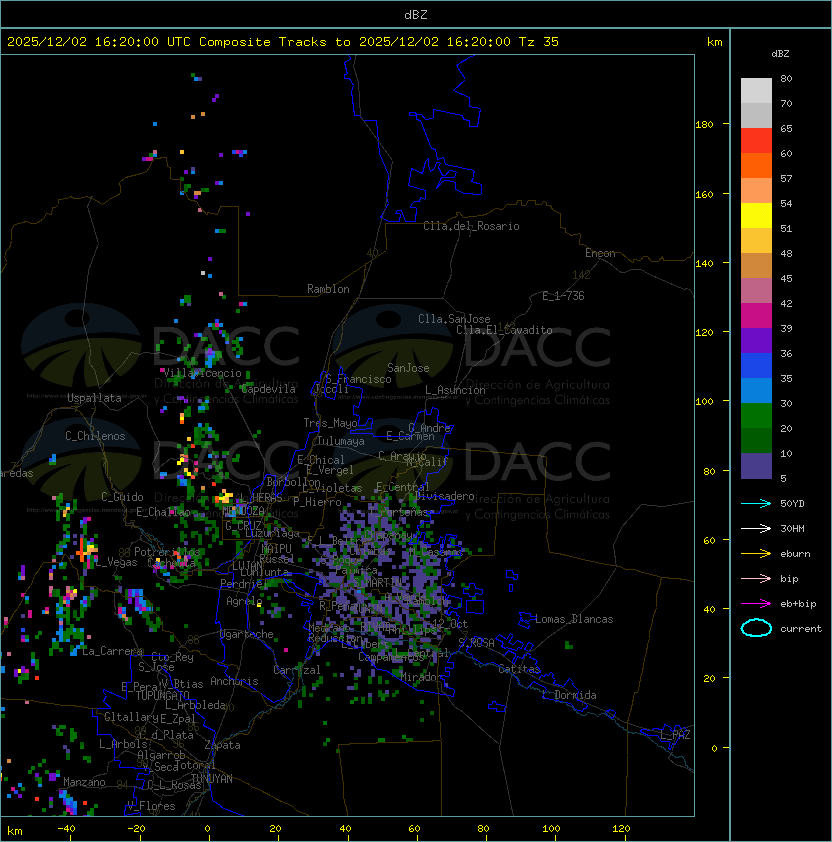Click the 'V_Flores' map label
The height and width of the screenshot is (842, 832).
(x=151, y=806)
